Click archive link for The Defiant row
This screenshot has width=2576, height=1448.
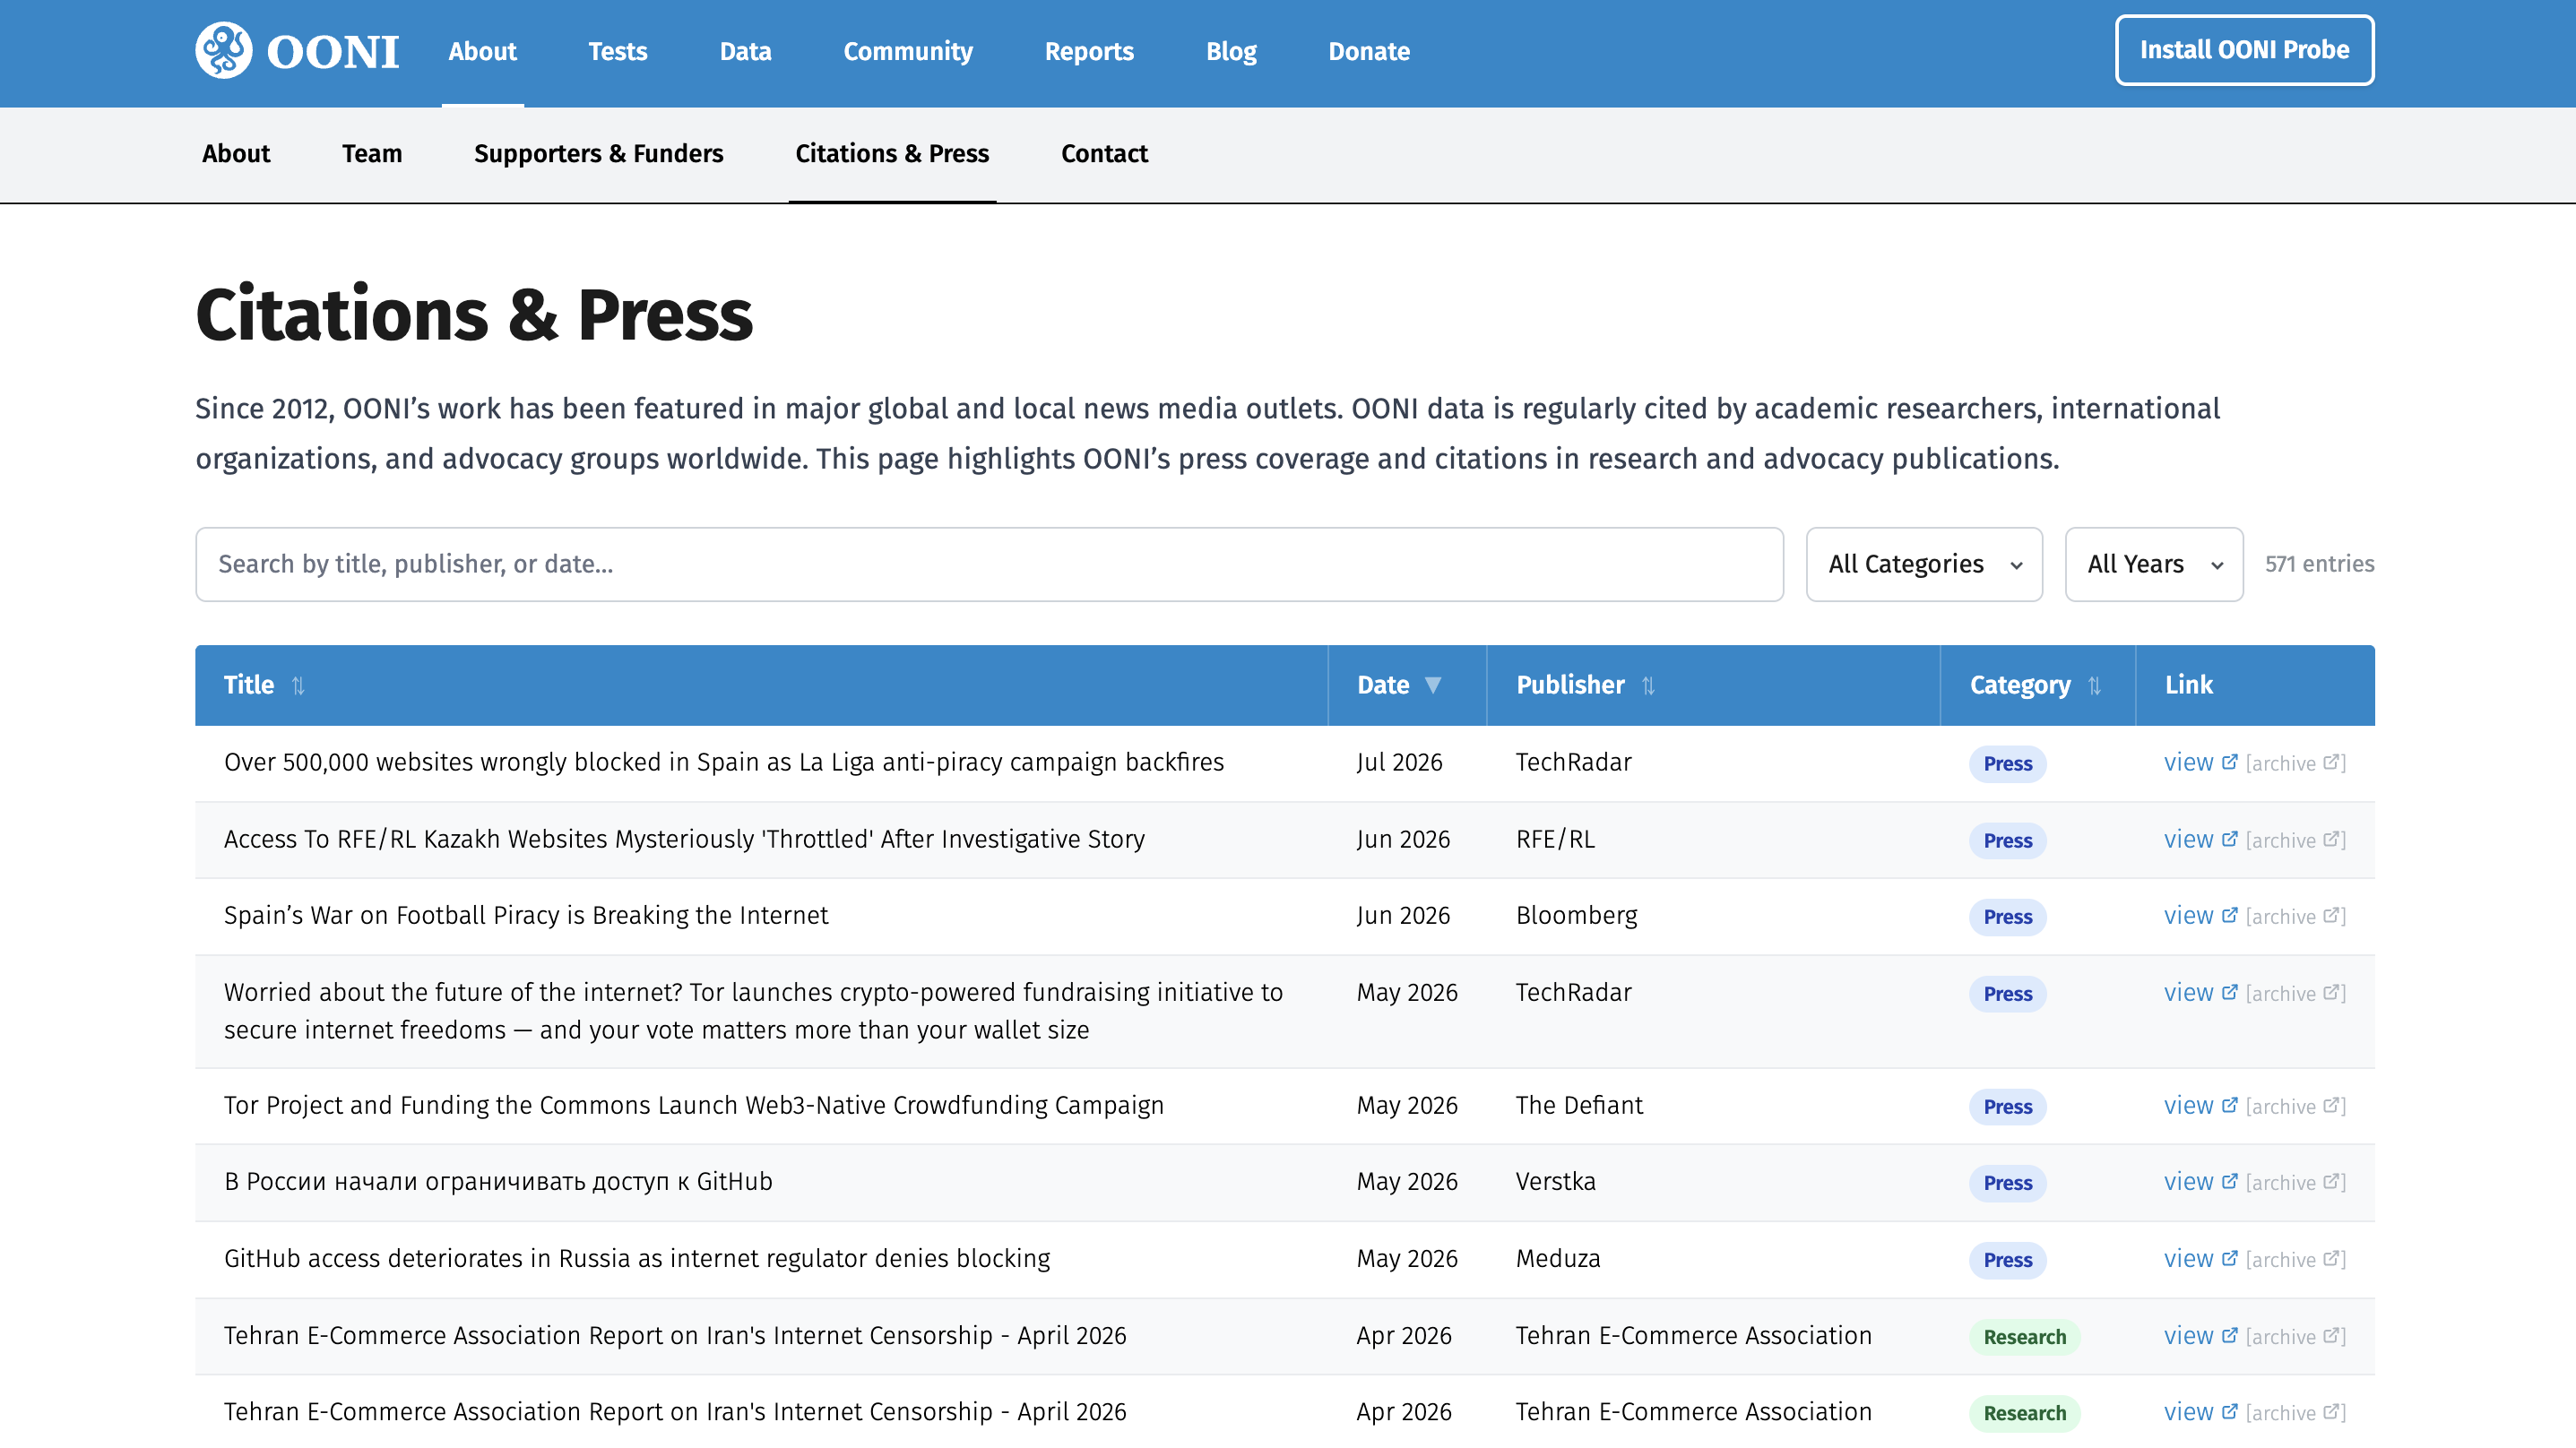(2295, 1106)
